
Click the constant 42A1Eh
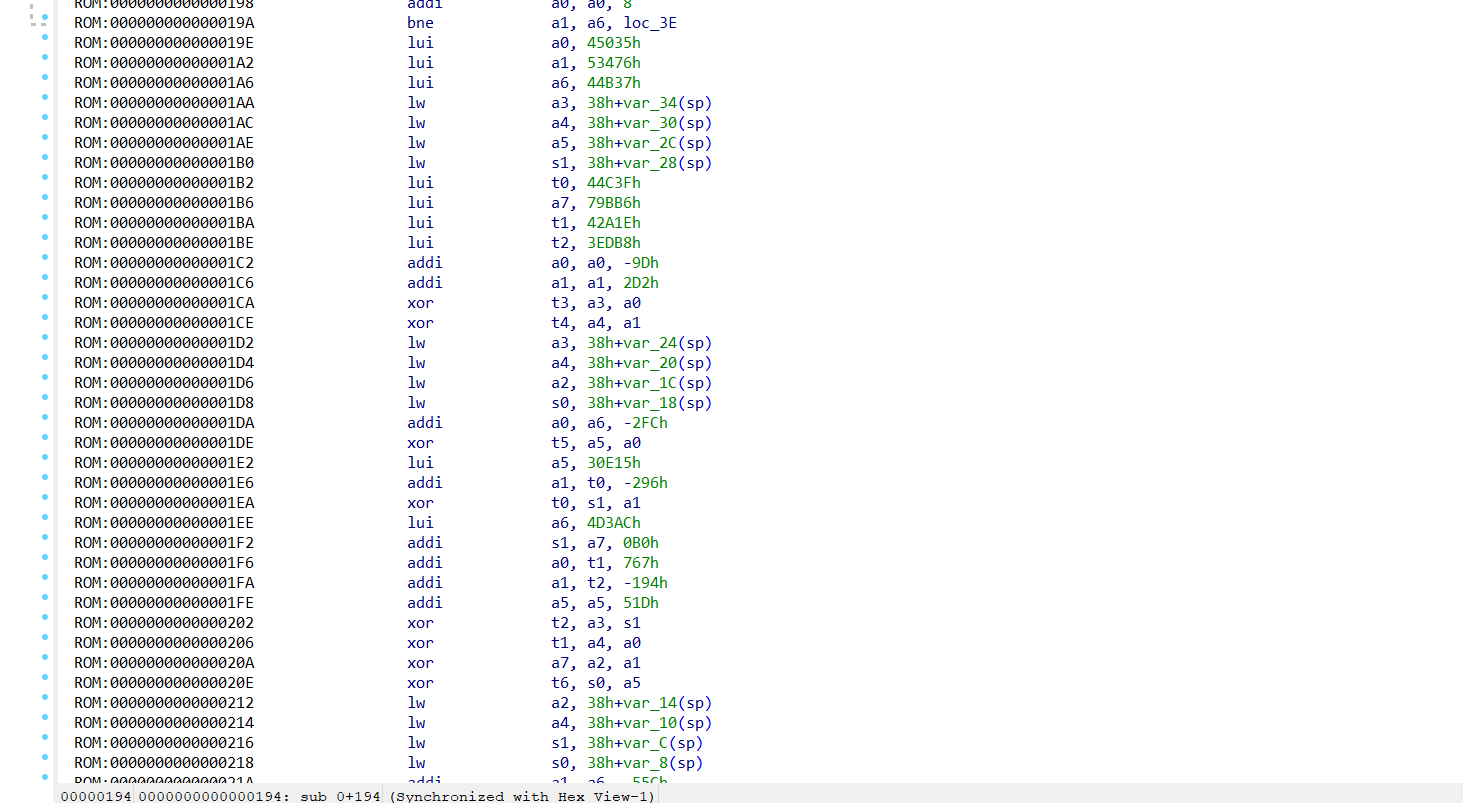click(x=614, y=223)
